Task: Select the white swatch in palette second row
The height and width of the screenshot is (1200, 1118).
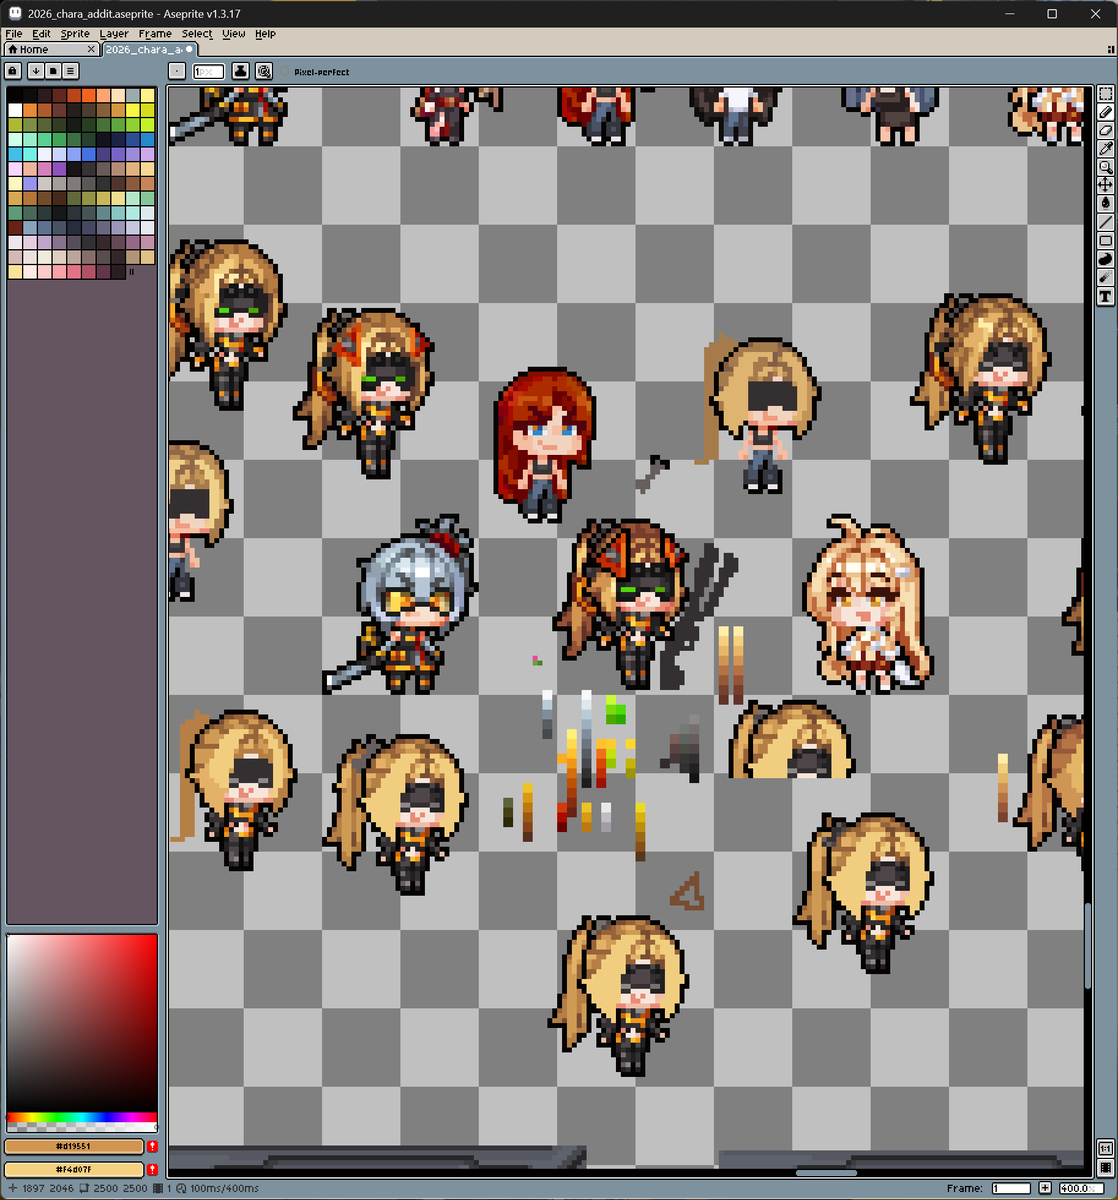Action: coord(14,110)
